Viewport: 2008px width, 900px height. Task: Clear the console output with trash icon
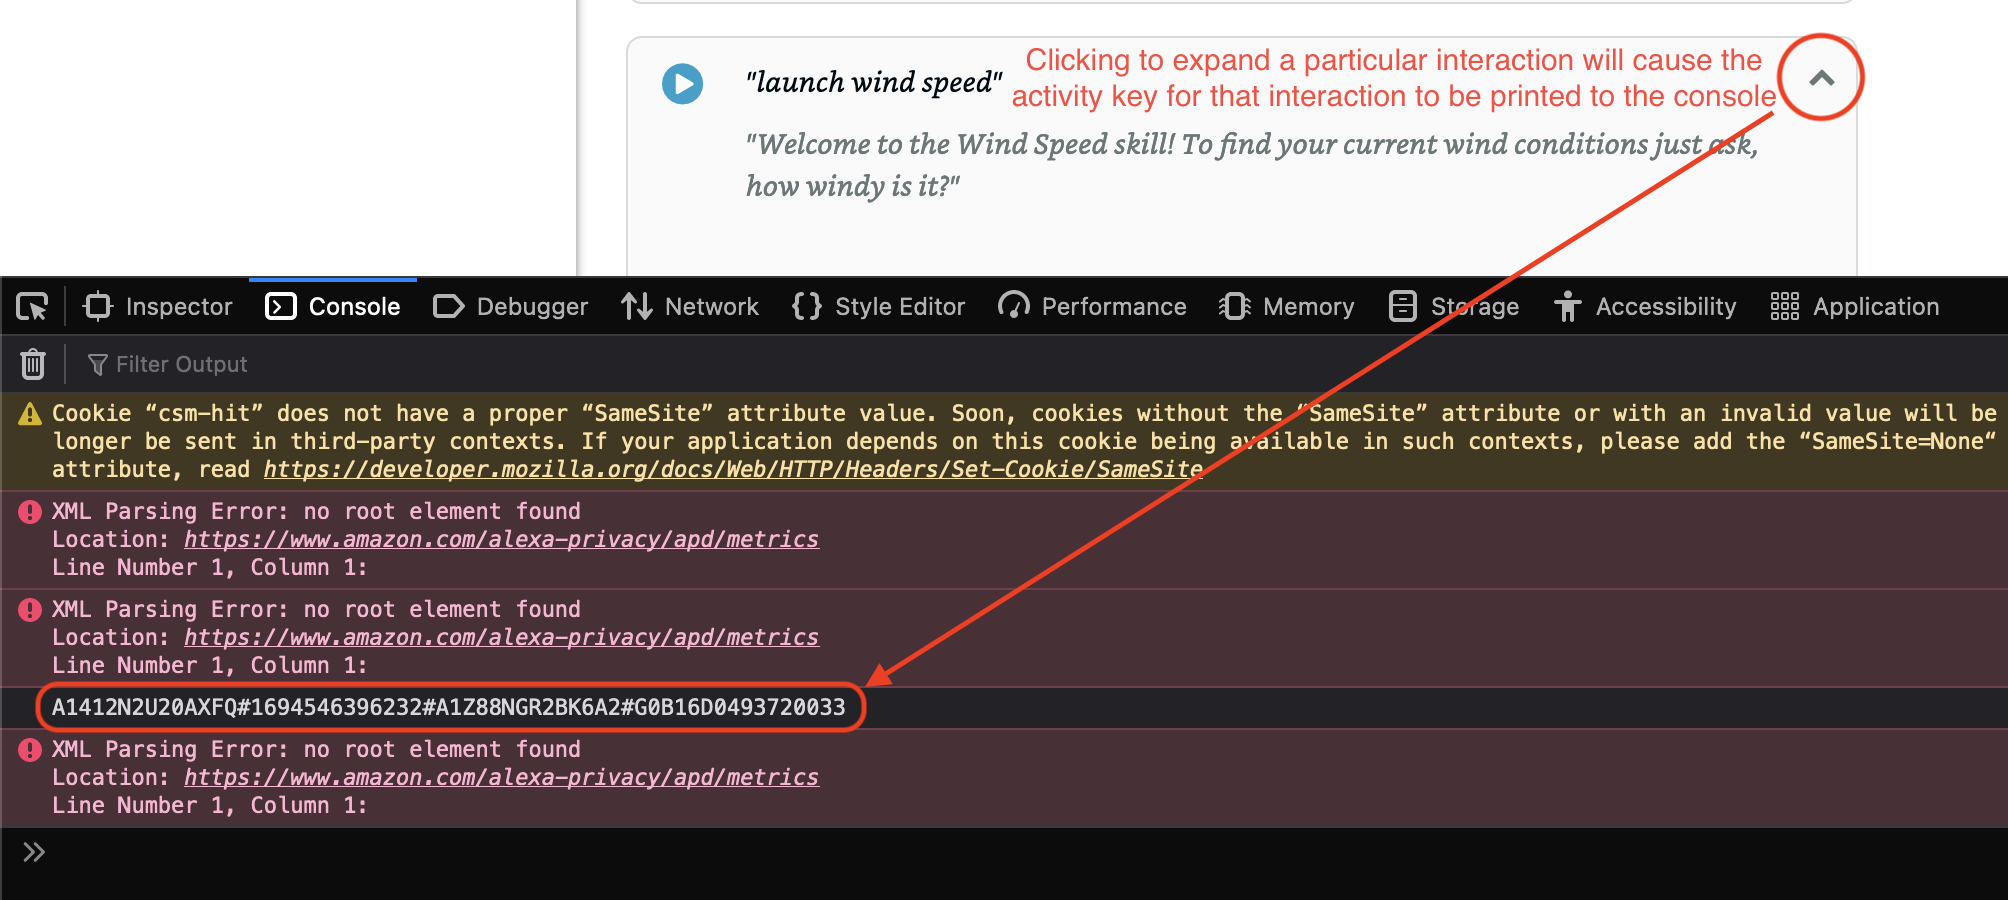[32, 364]
